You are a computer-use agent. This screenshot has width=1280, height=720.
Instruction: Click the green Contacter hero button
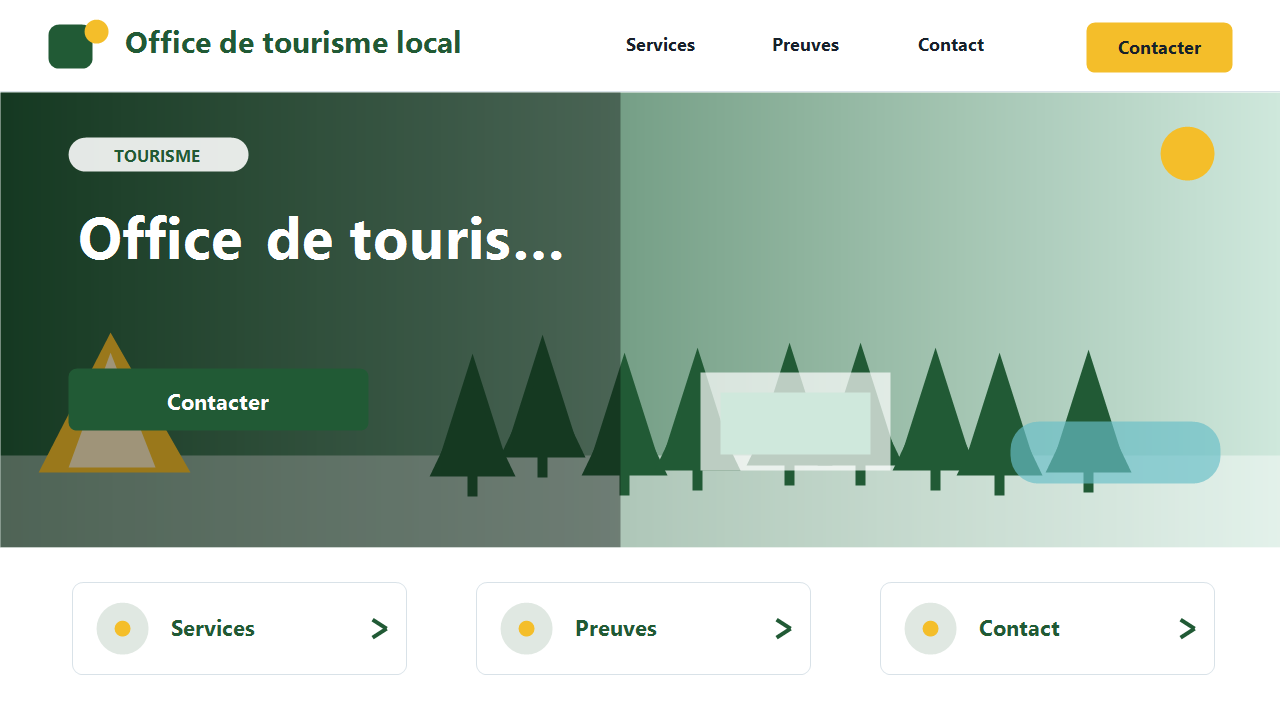[x=218, y=402]
